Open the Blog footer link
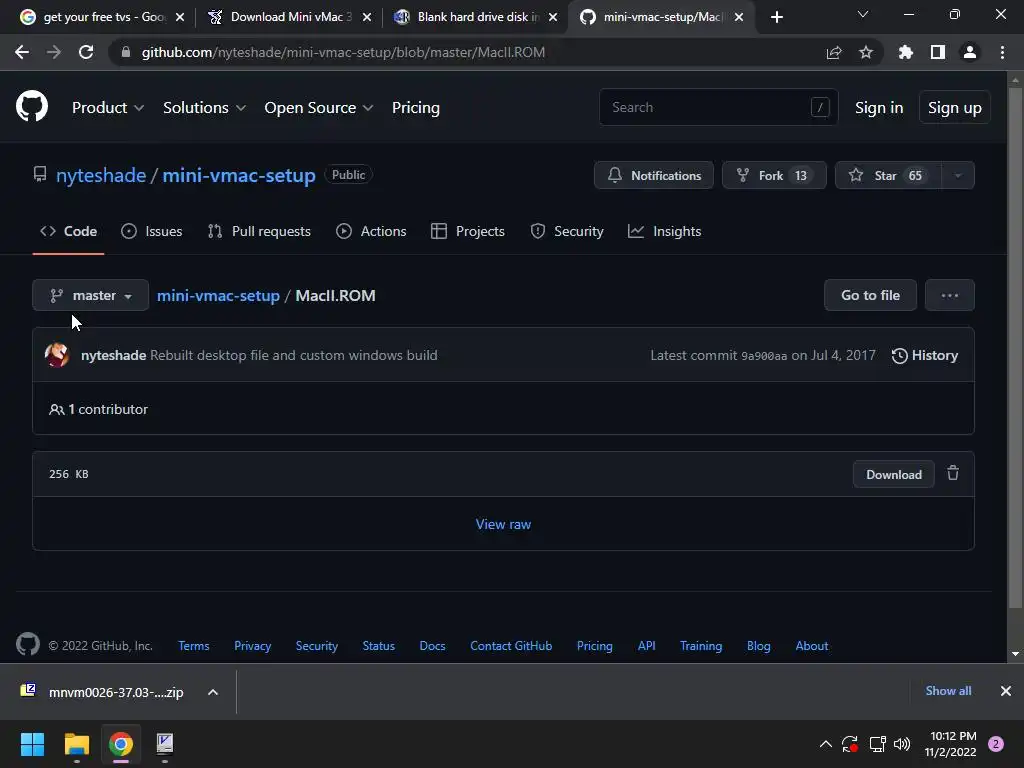 pyautogui.click(x=759, y=646)
